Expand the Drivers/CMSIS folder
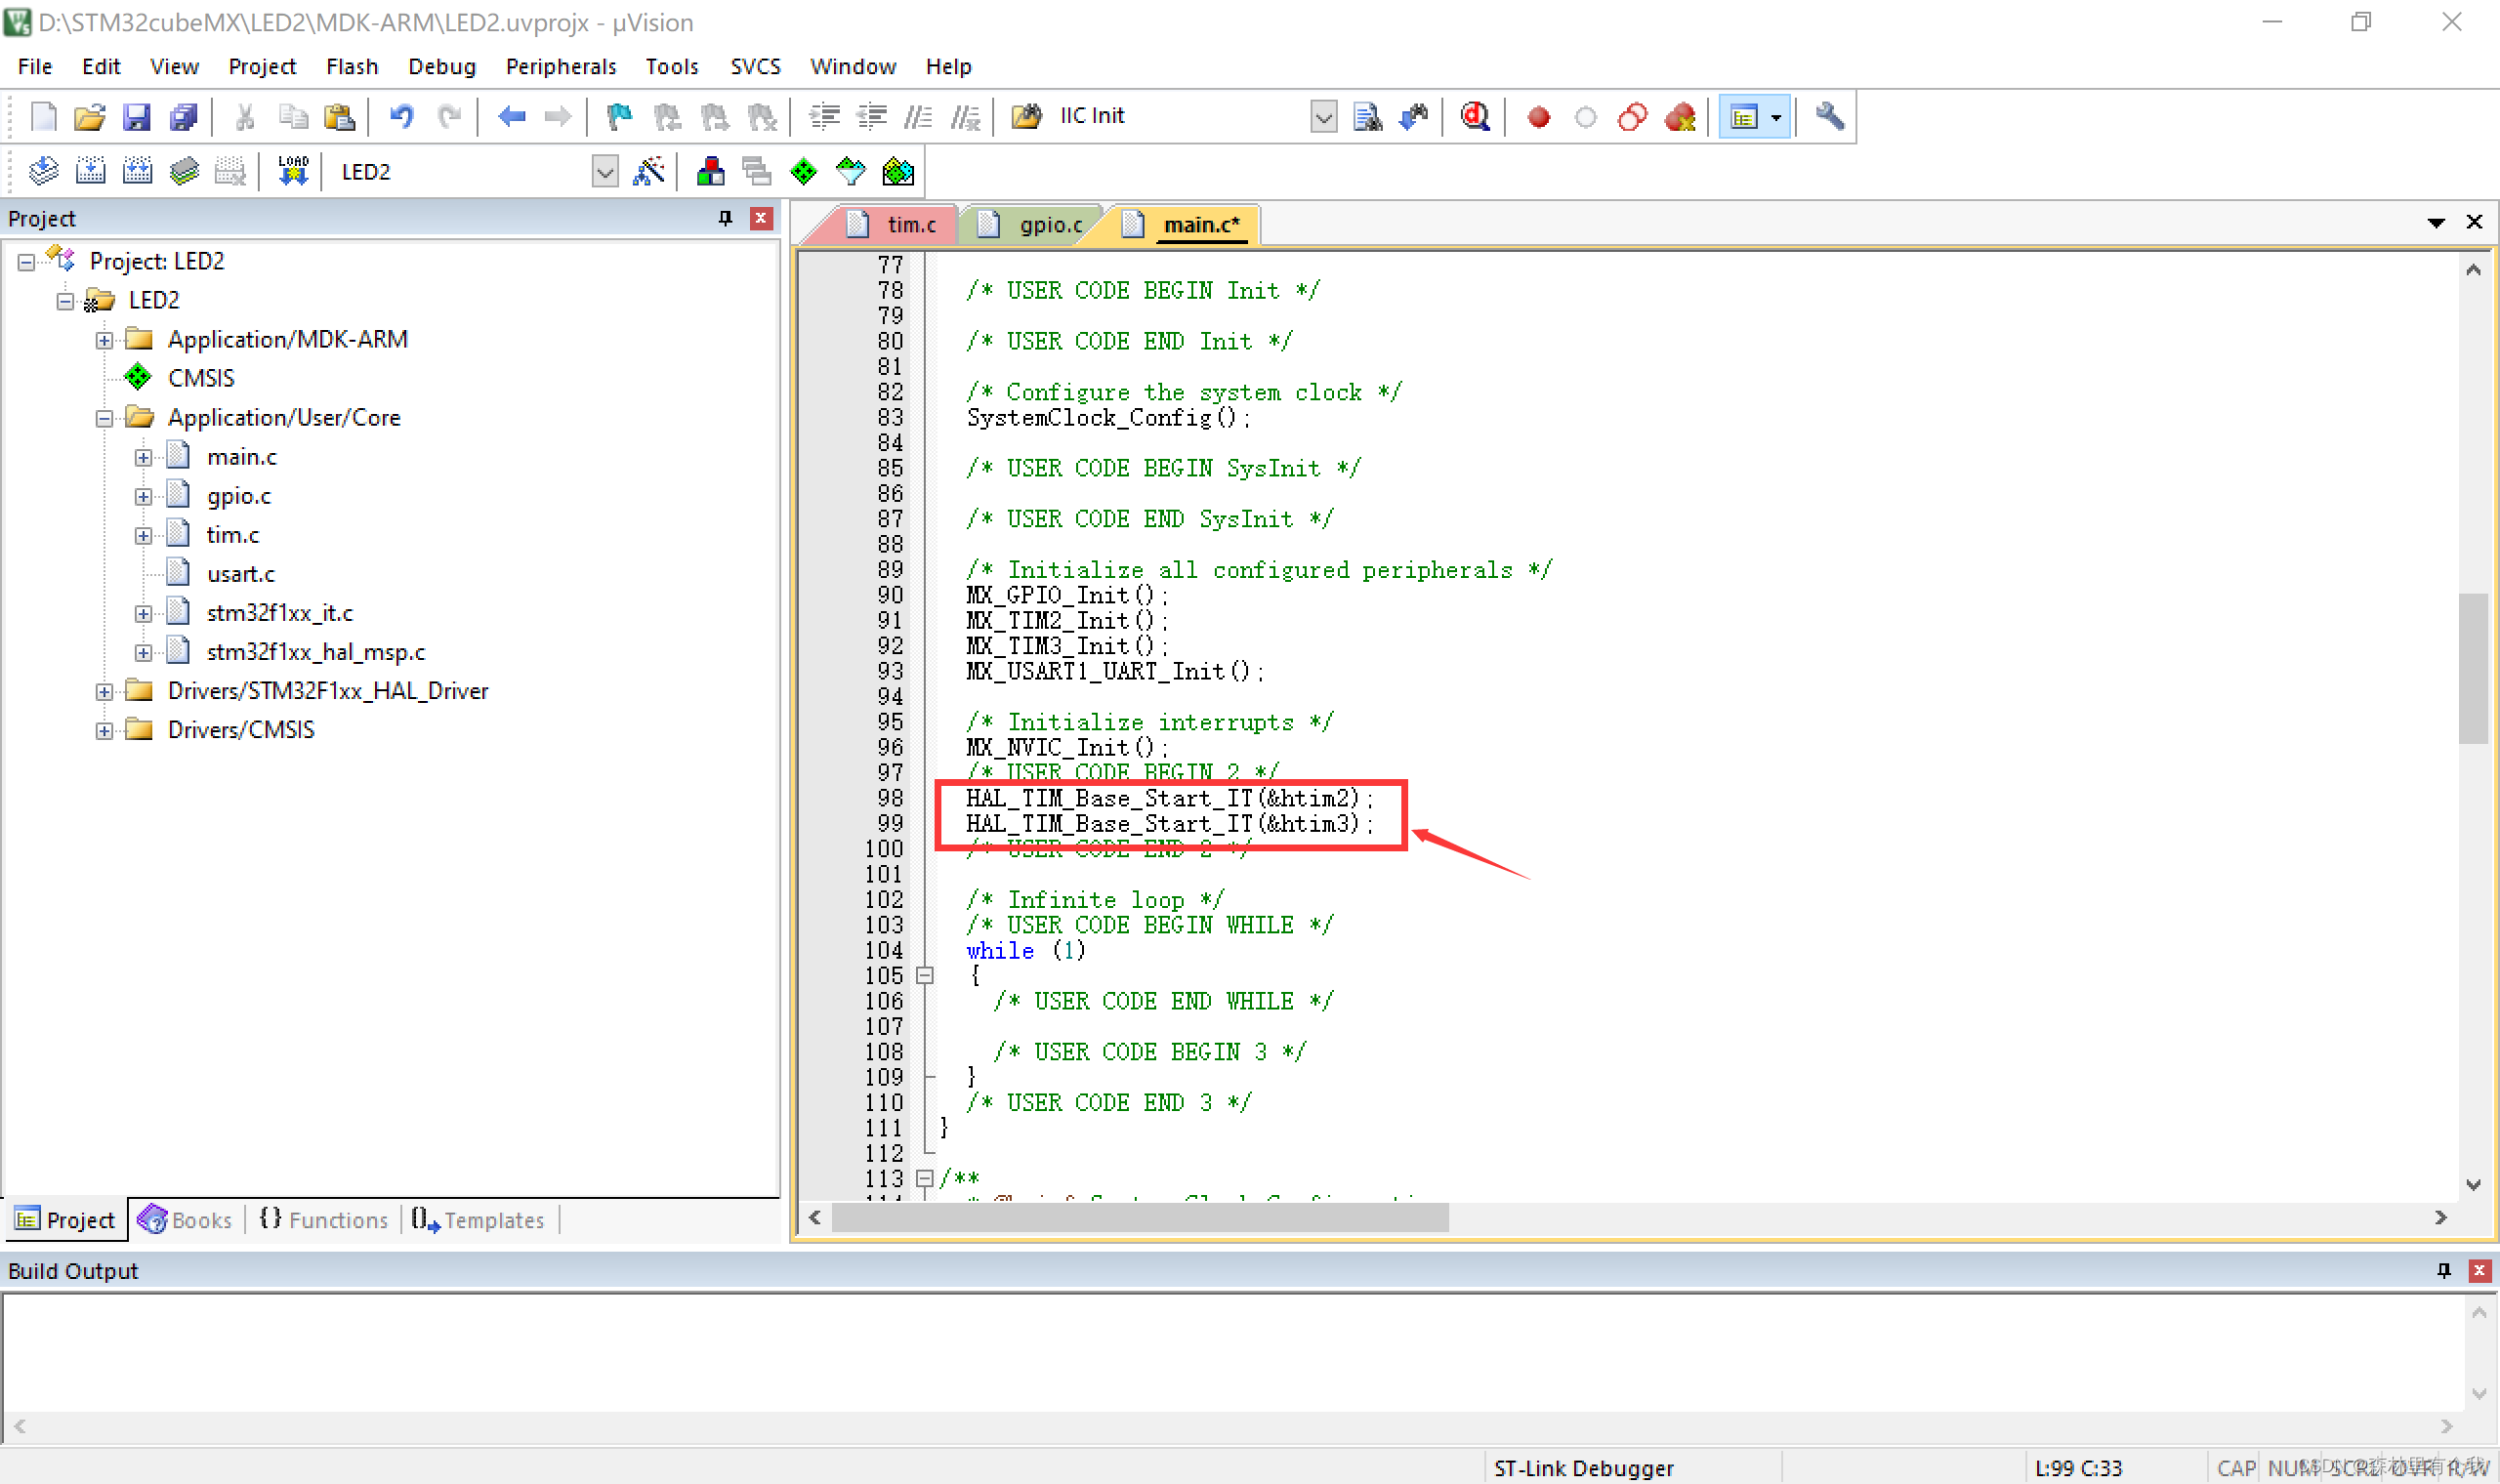 (104, 730)
